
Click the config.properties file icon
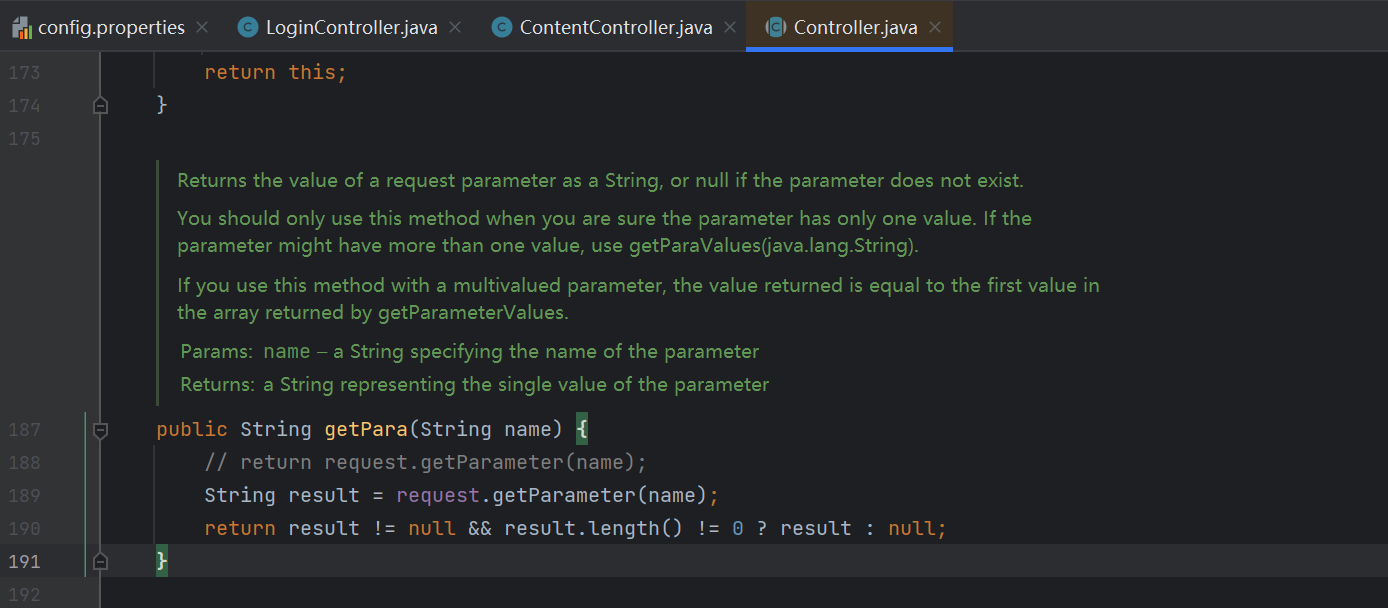tap(22, 27)
